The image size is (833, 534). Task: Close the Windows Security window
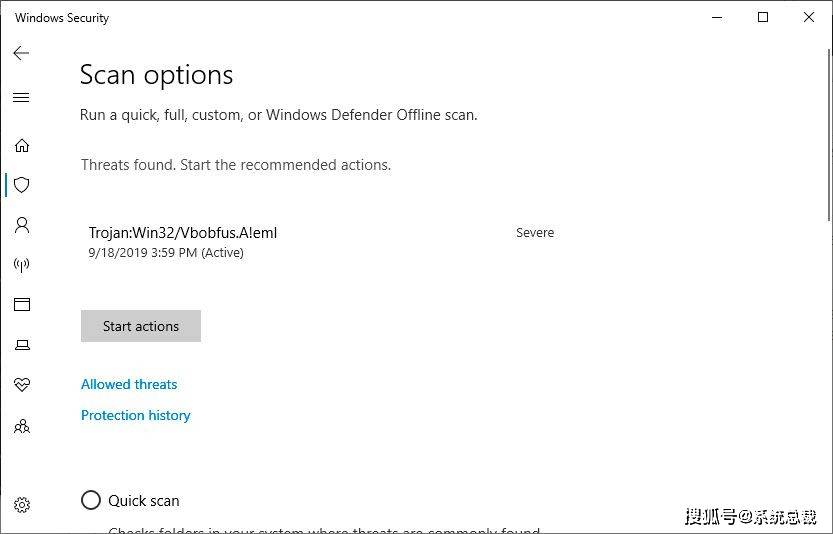point(809,18)
